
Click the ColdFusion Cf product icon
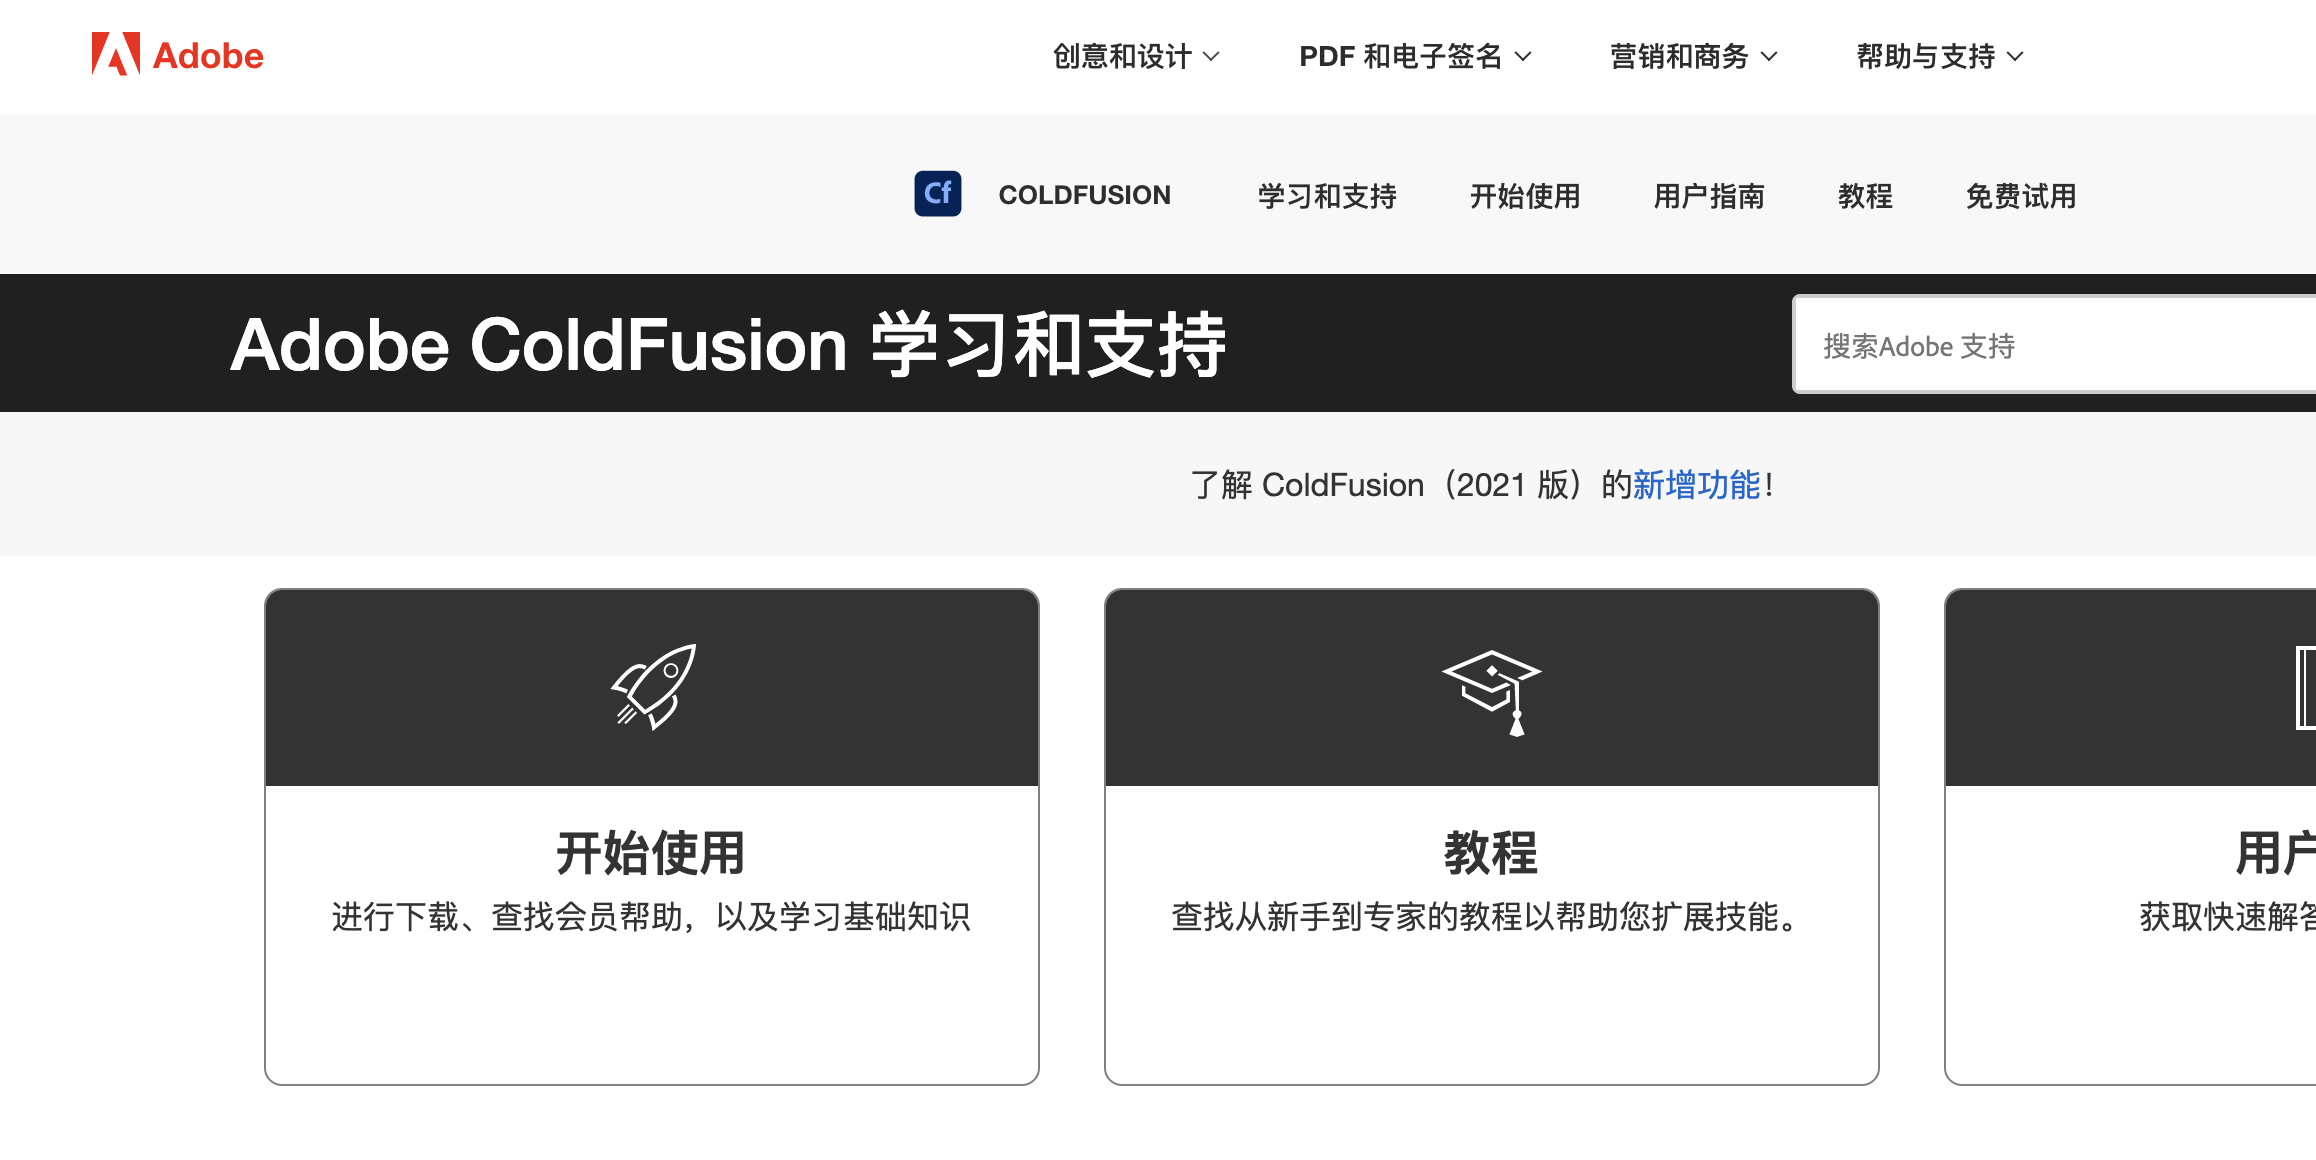937,194
